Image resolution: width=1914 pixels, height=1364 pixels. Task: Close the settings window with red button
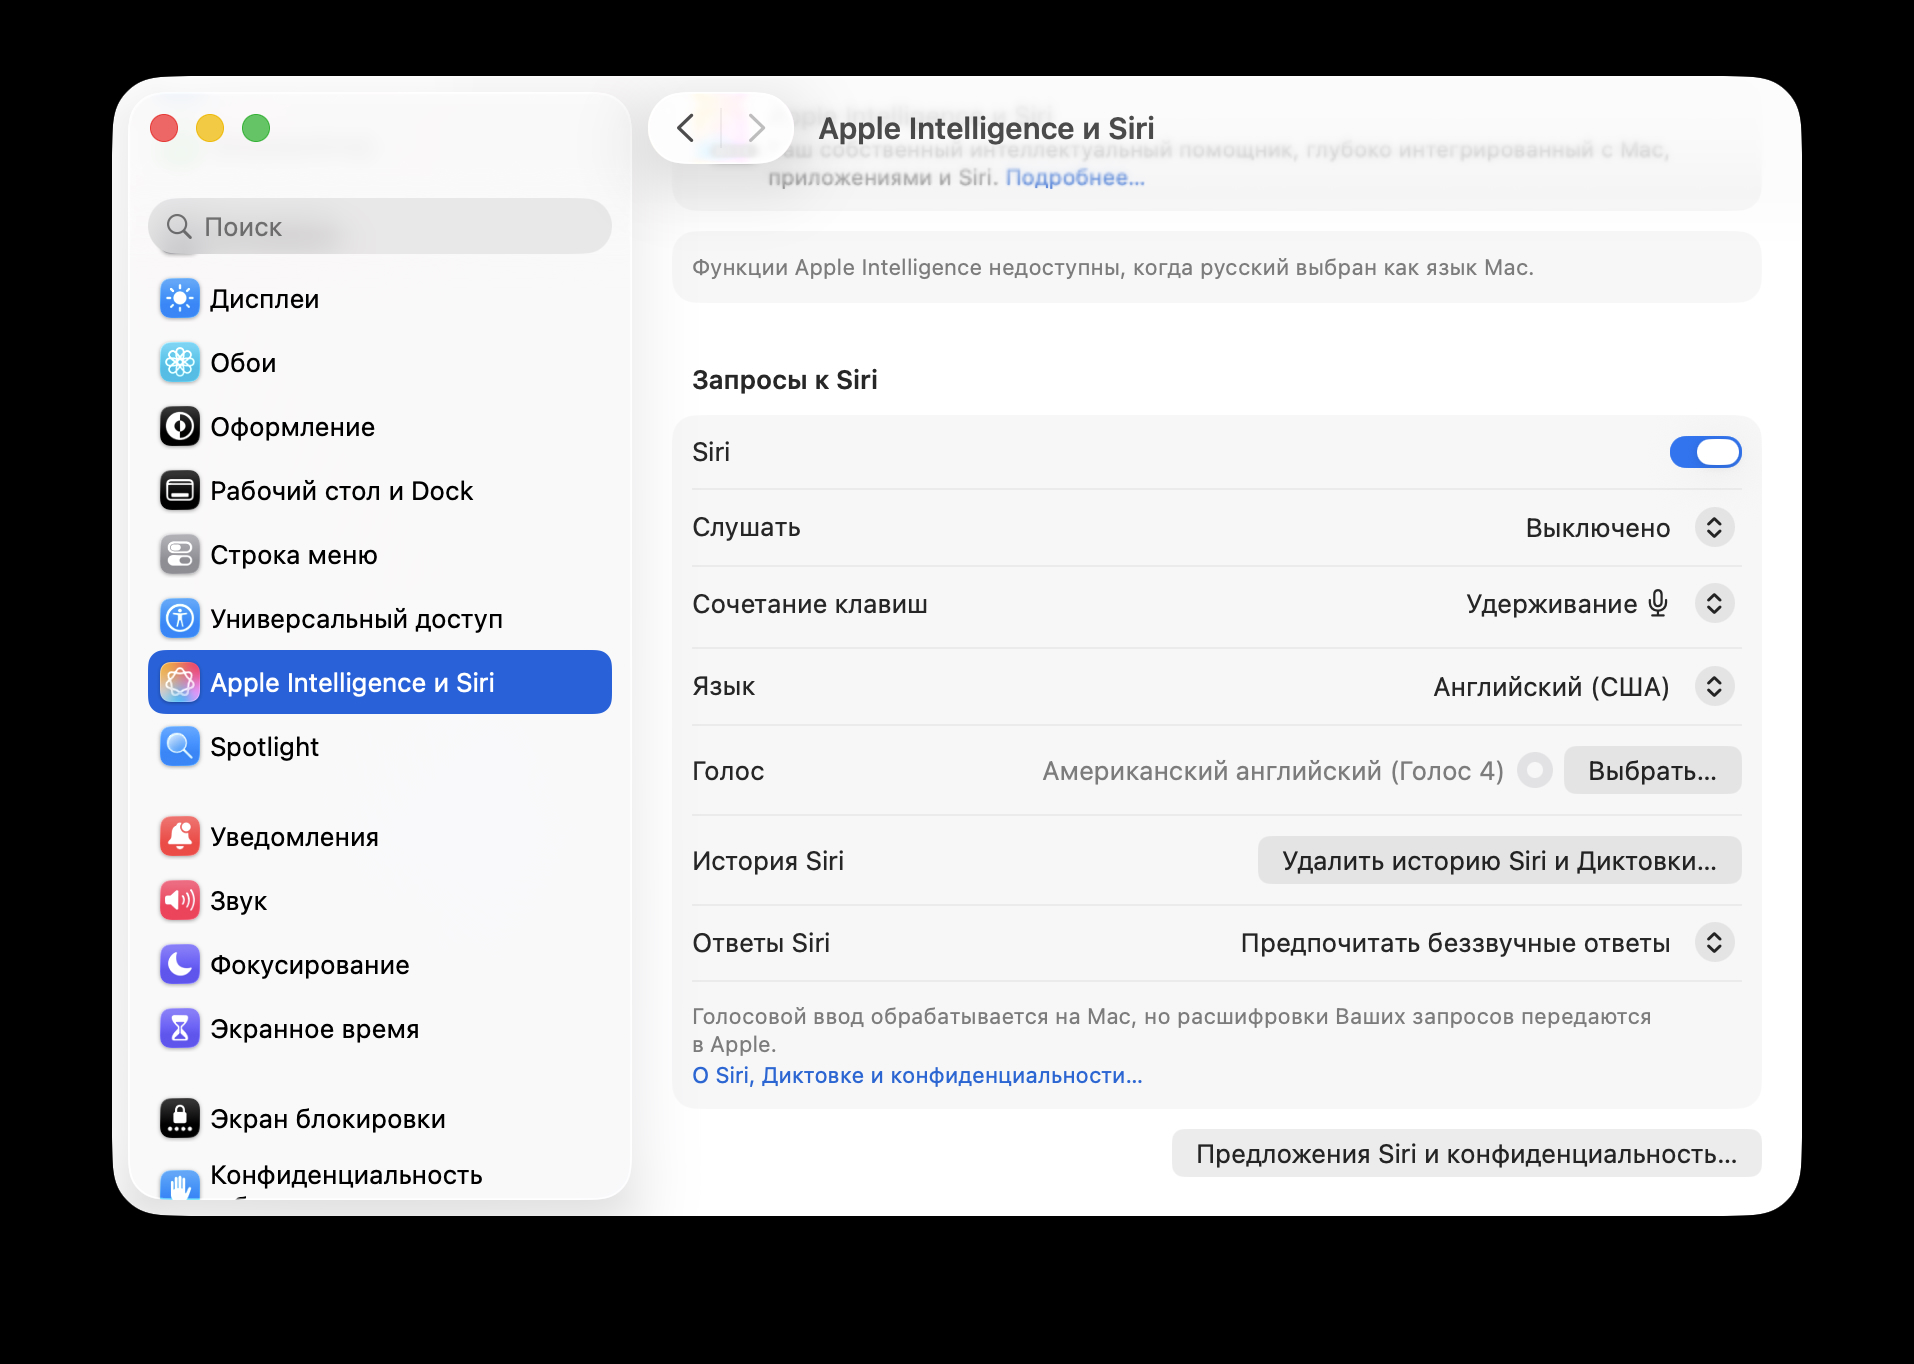coord(164,128)
